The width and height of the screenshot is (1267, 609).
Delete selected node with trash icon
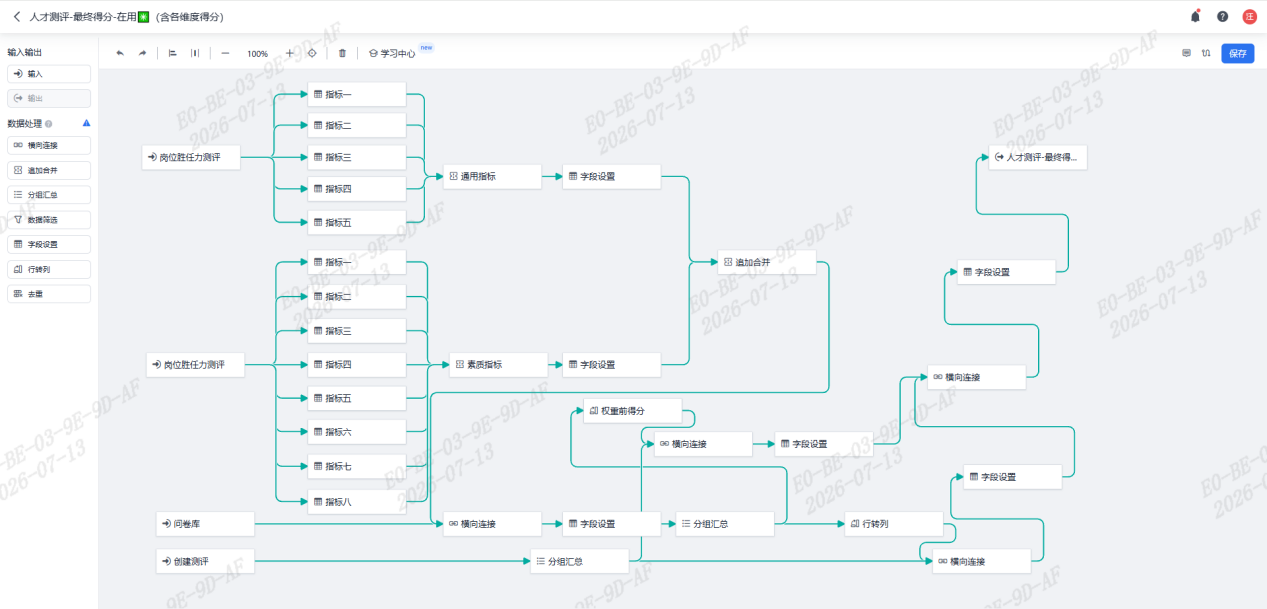(x=343, y=53)
